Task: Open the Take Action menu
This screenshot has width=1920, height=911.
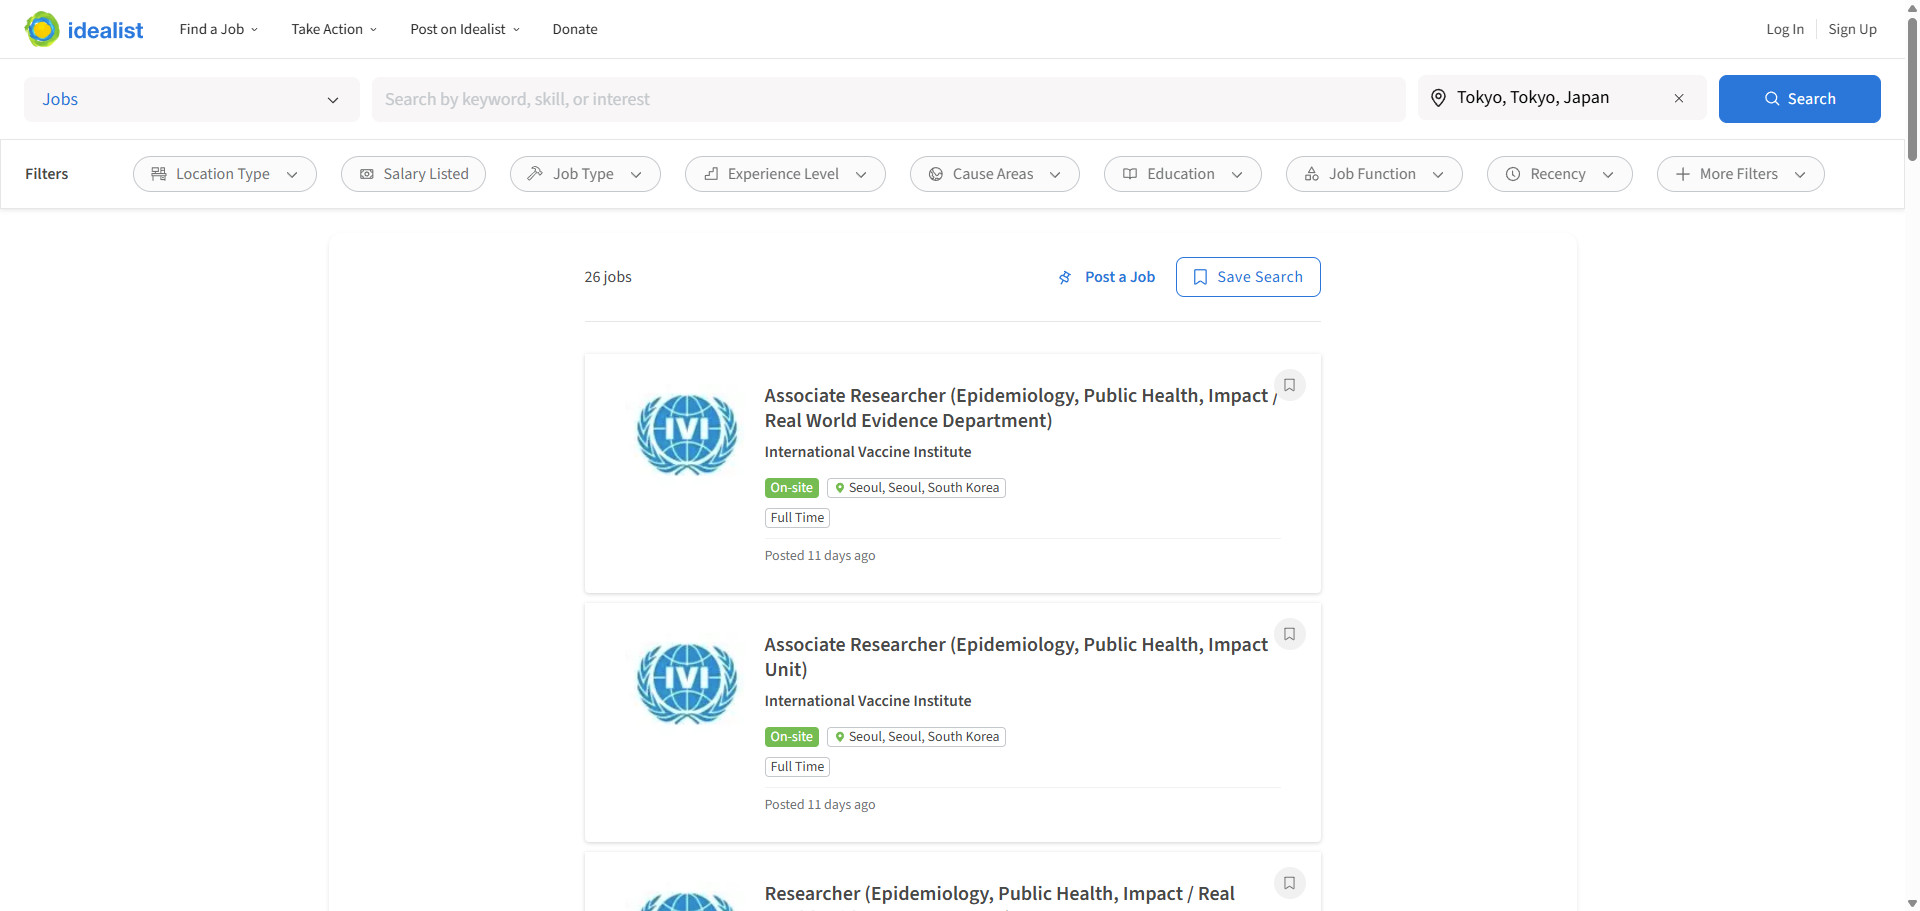Action: (334, 29)
